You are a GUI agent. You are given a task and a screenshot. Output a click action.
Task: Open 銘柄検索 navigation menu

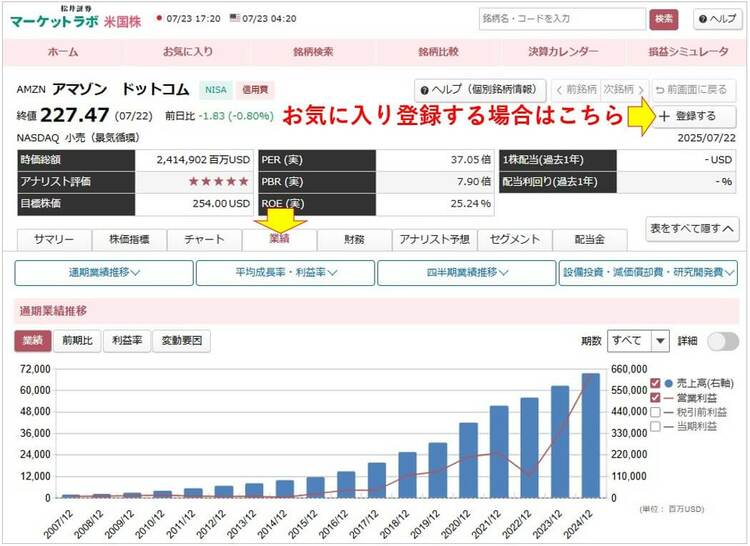click(x=313, y=52)
